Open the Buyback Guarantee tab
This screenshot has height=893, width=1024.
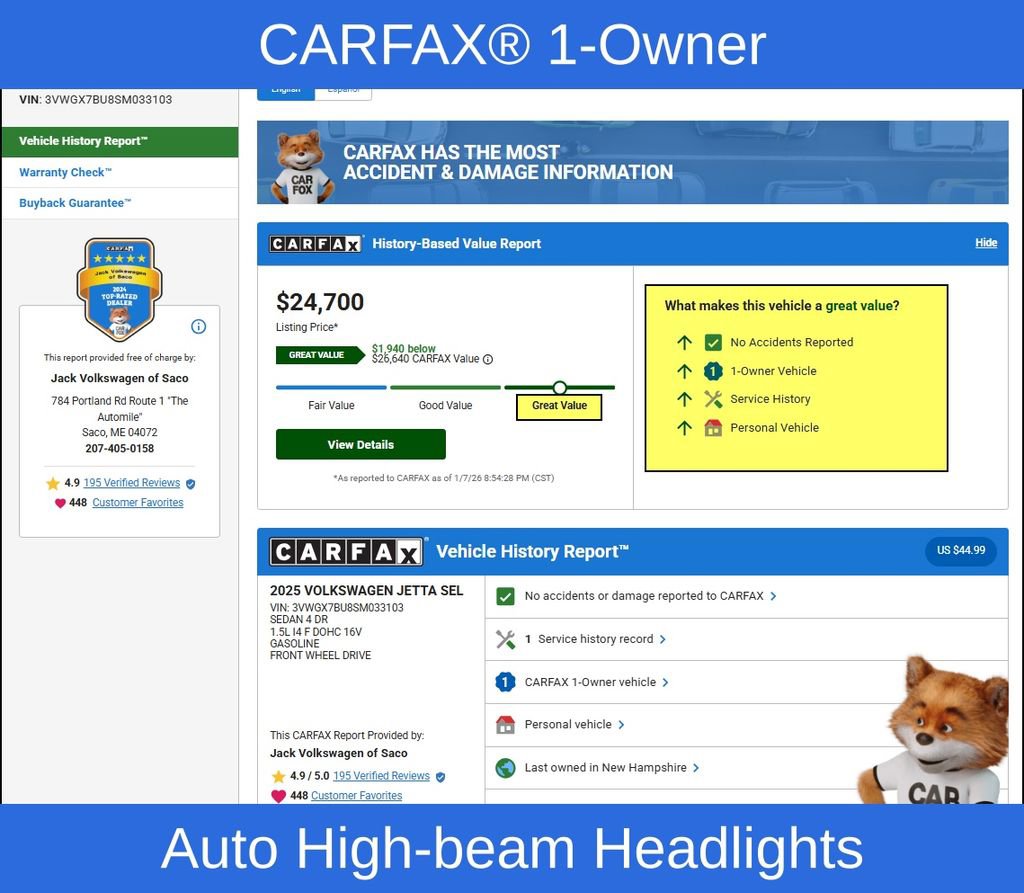(x=75, y=203)
